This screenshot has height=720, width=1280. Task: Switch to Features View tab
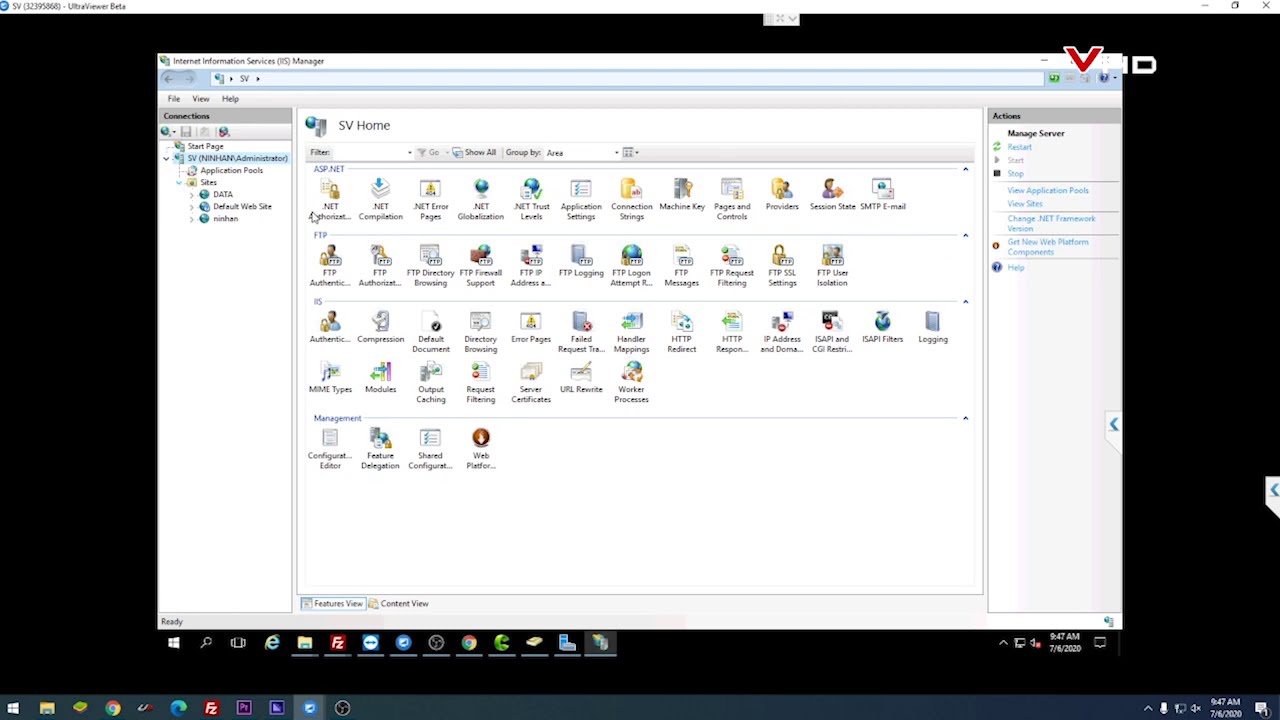point(333,604)
